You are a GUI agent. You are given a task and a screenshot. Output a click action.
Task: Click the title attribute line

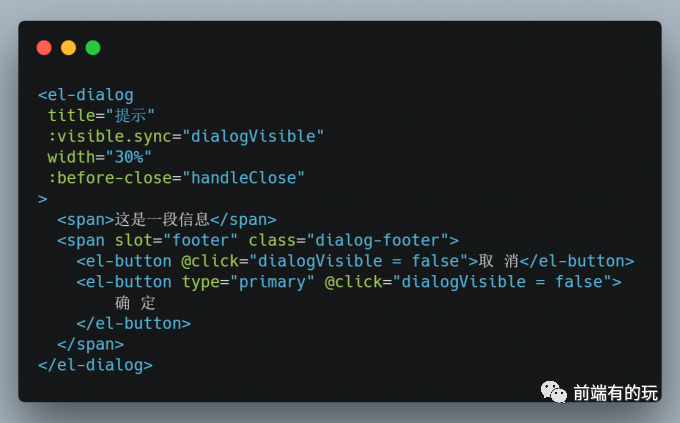click(101, 116)
